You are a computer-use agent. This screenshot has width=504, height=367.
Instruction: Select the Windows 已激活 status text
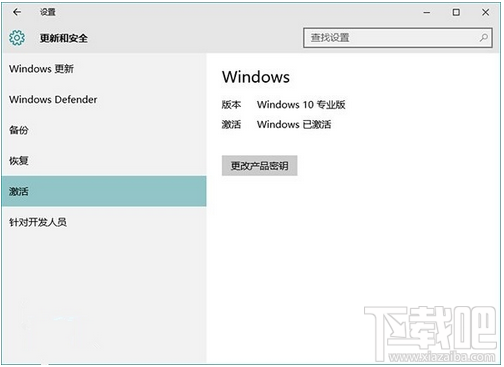point(294,125)
